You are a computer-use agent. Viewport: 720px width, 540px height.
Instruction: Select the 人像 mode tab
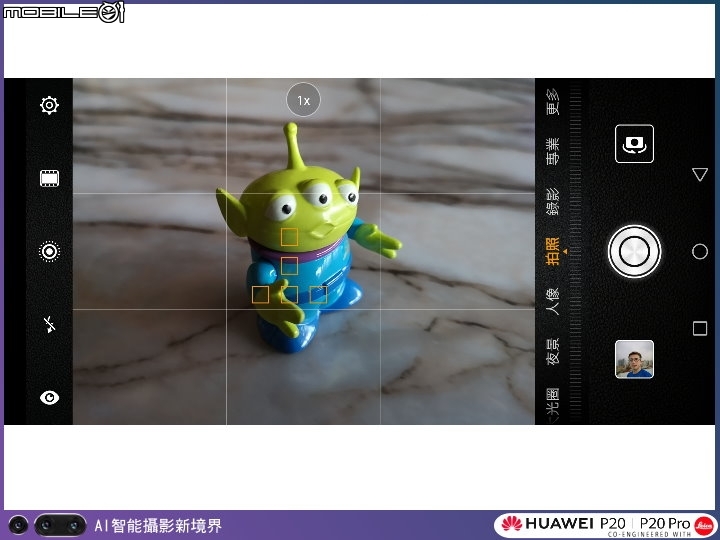[553, 301]
